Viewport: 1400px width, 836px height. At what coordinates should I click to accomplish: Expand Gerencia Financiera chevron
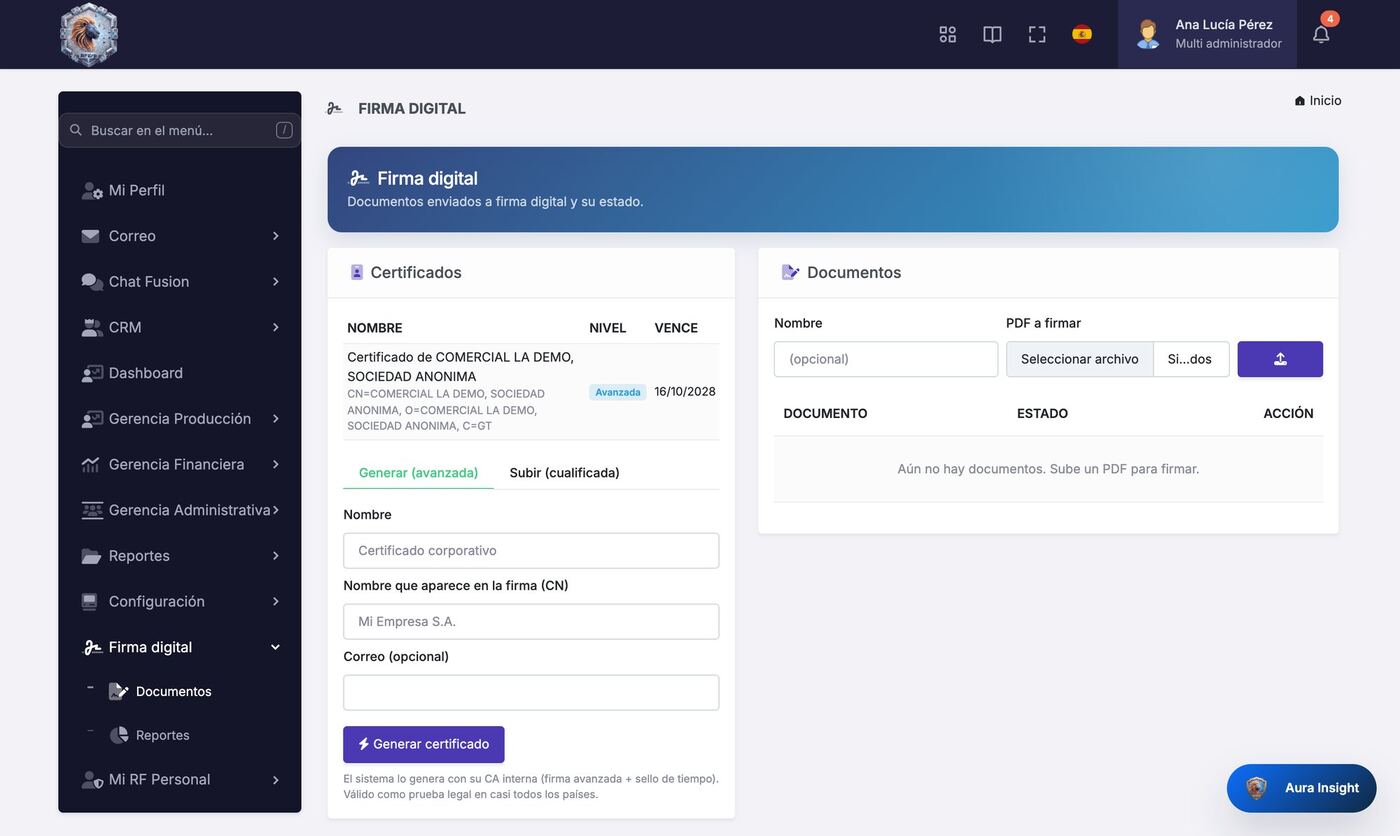pyautogui.click(x=275, y=464)
